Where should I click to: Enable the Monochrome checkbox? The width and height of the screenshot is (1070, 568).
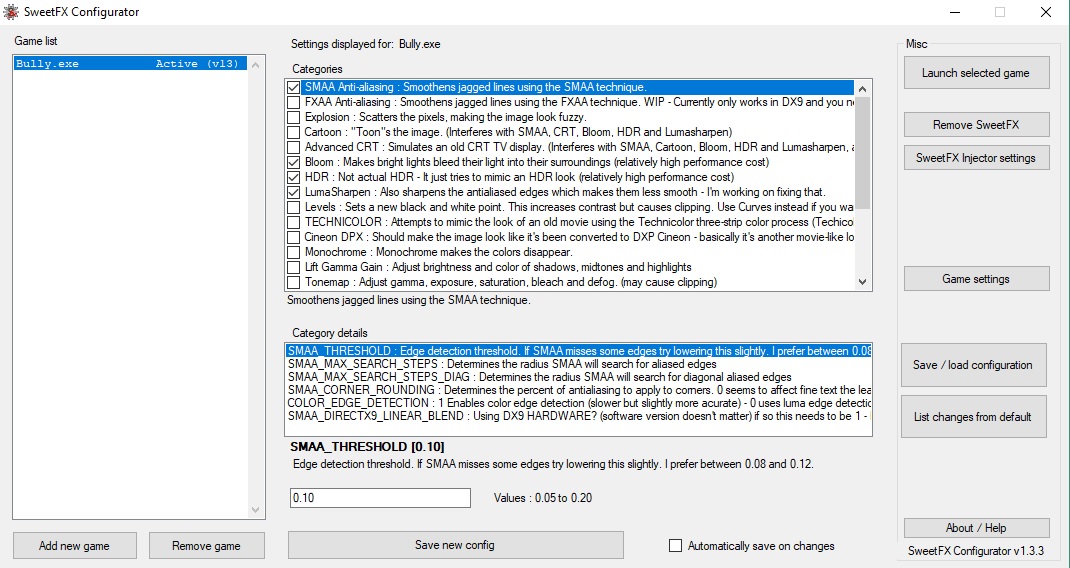[293, 253]
